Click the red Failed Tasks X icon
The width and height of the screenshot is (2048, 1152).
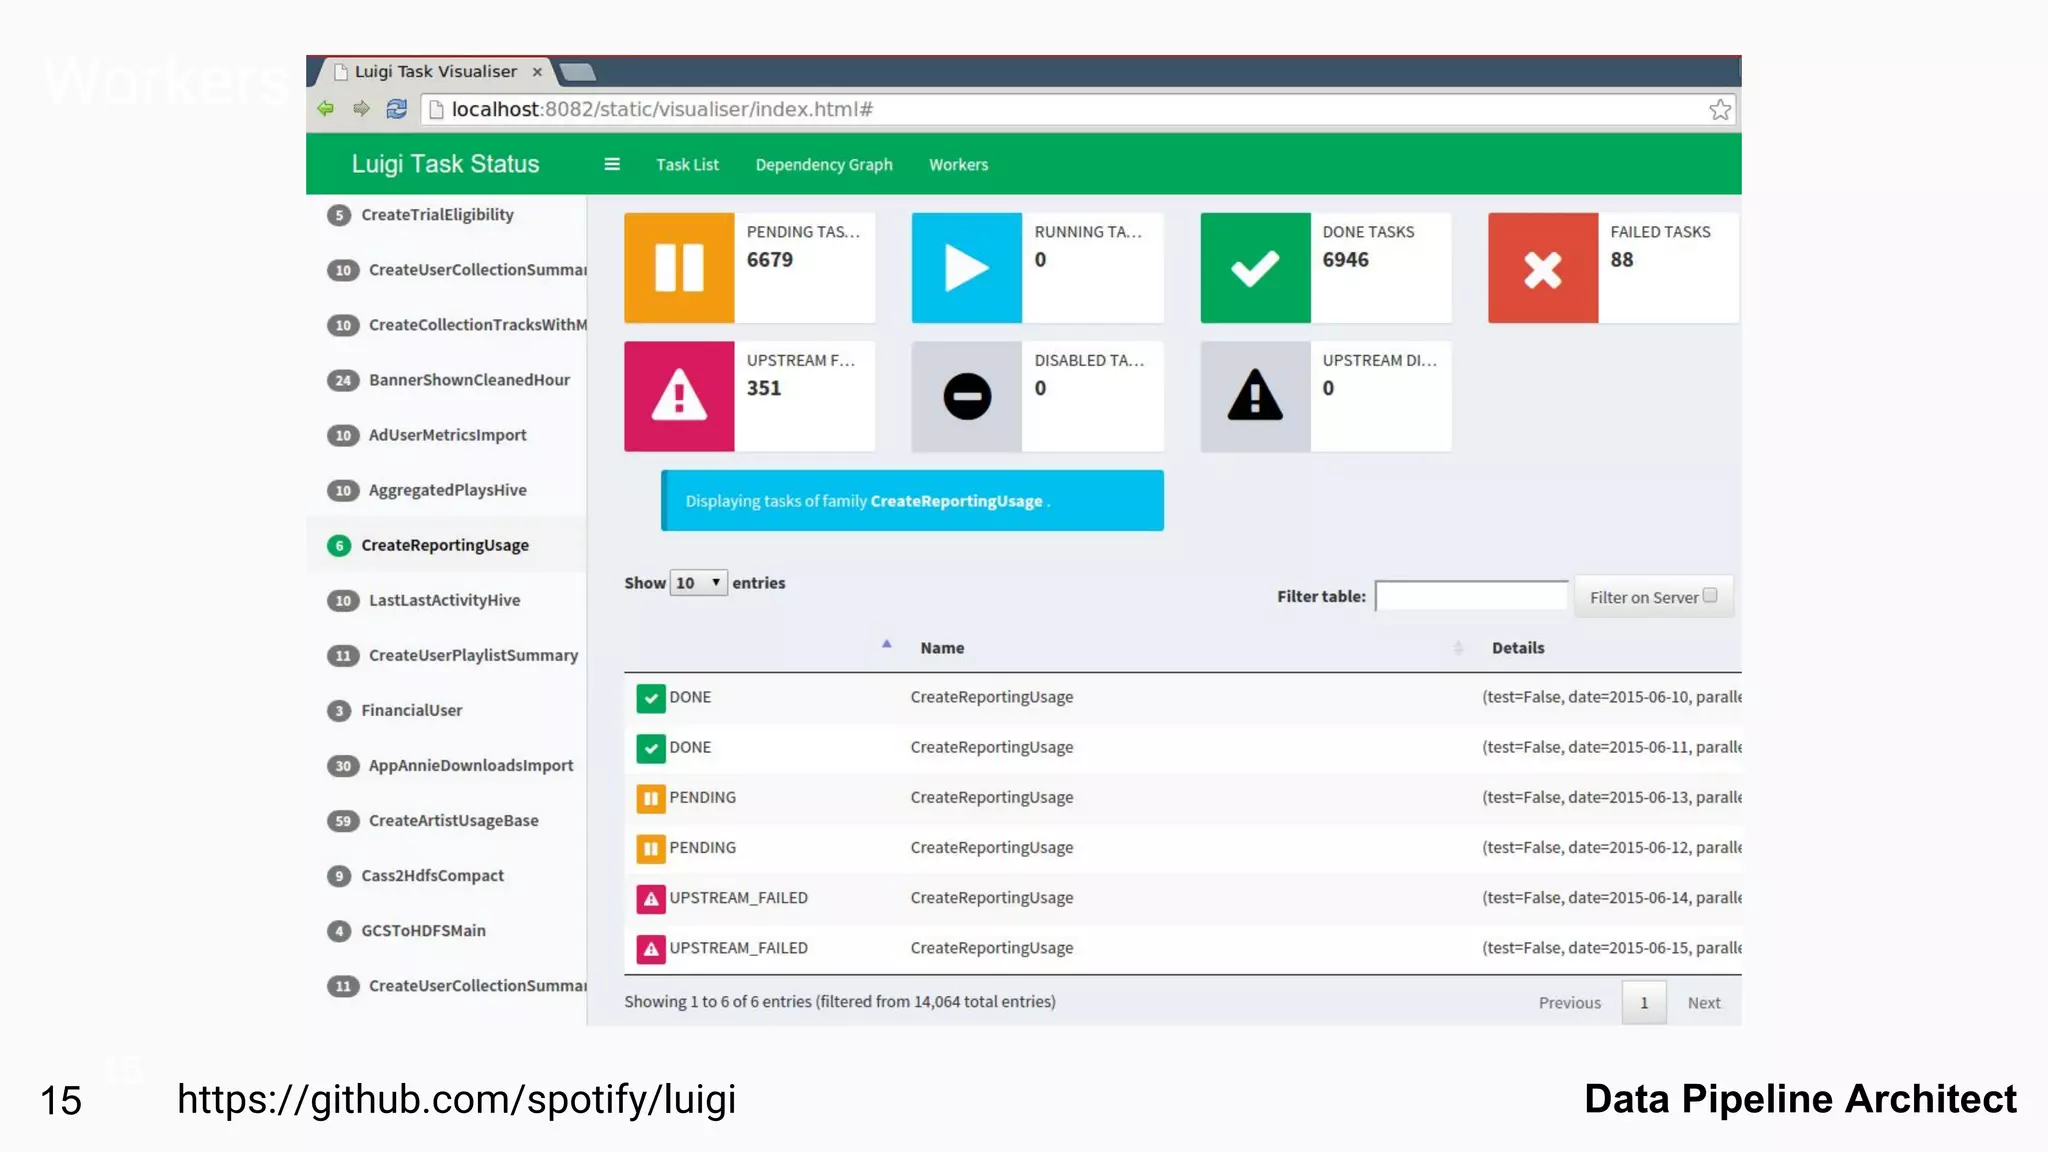pyautogui.click(x=1542, y=268)
